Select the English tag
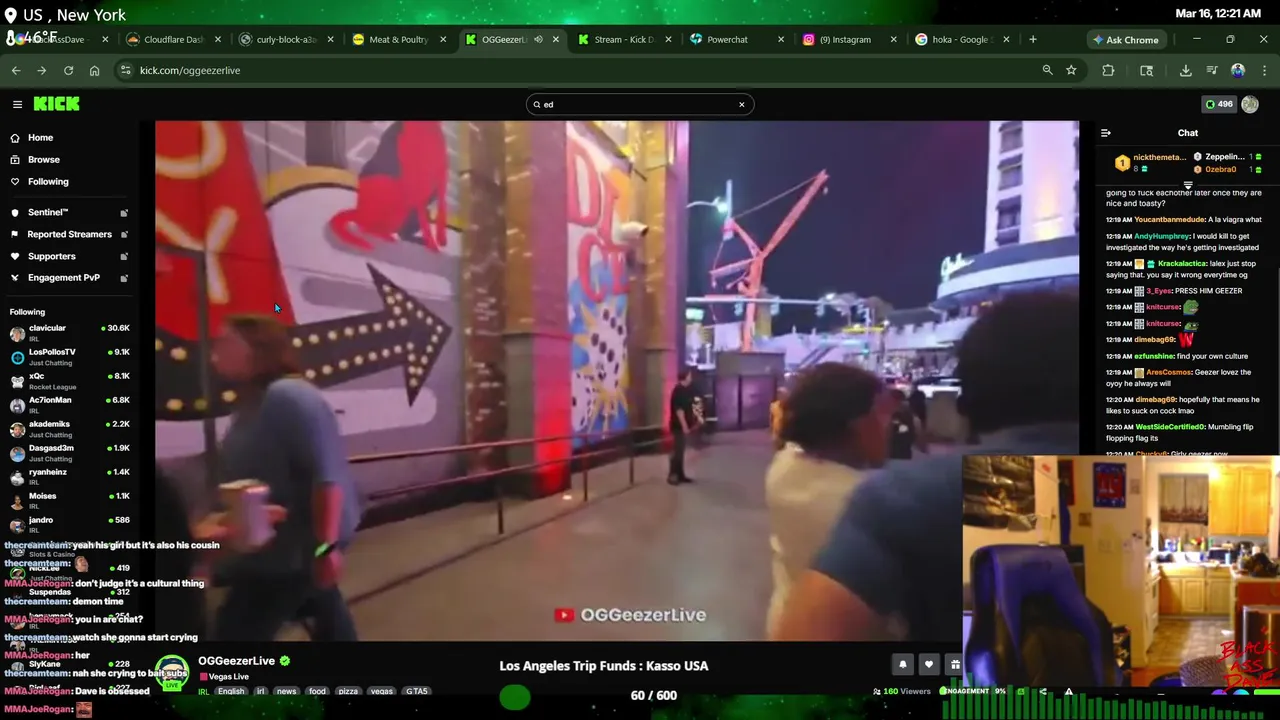This screenshot has width=1280, height=720. pos(231,691)
